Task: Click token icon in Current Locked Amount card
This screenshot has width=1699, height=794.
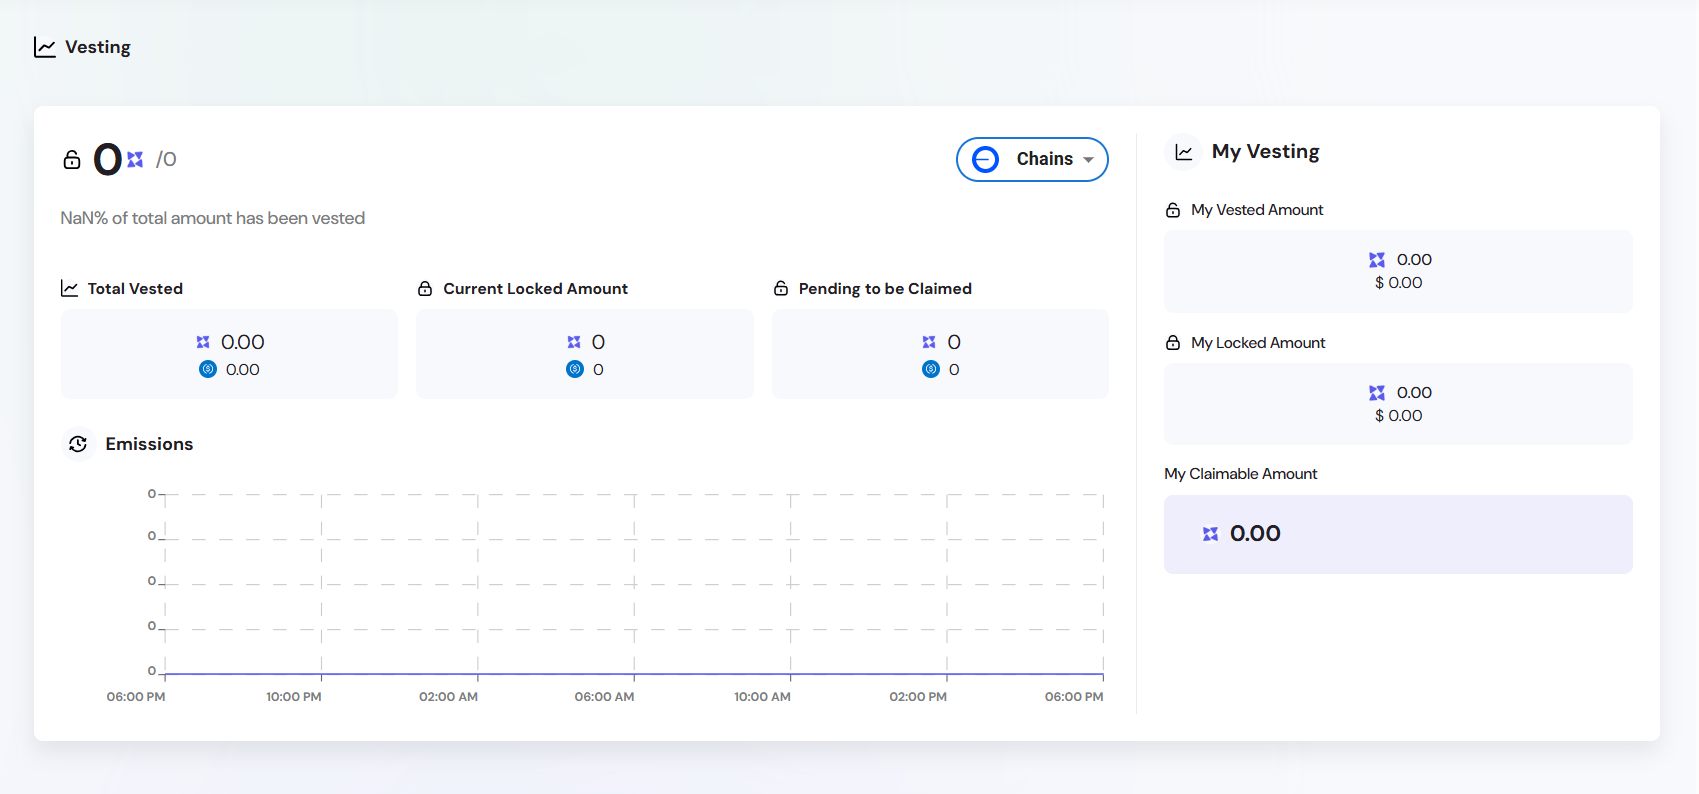Action: (x=574, y=342)
